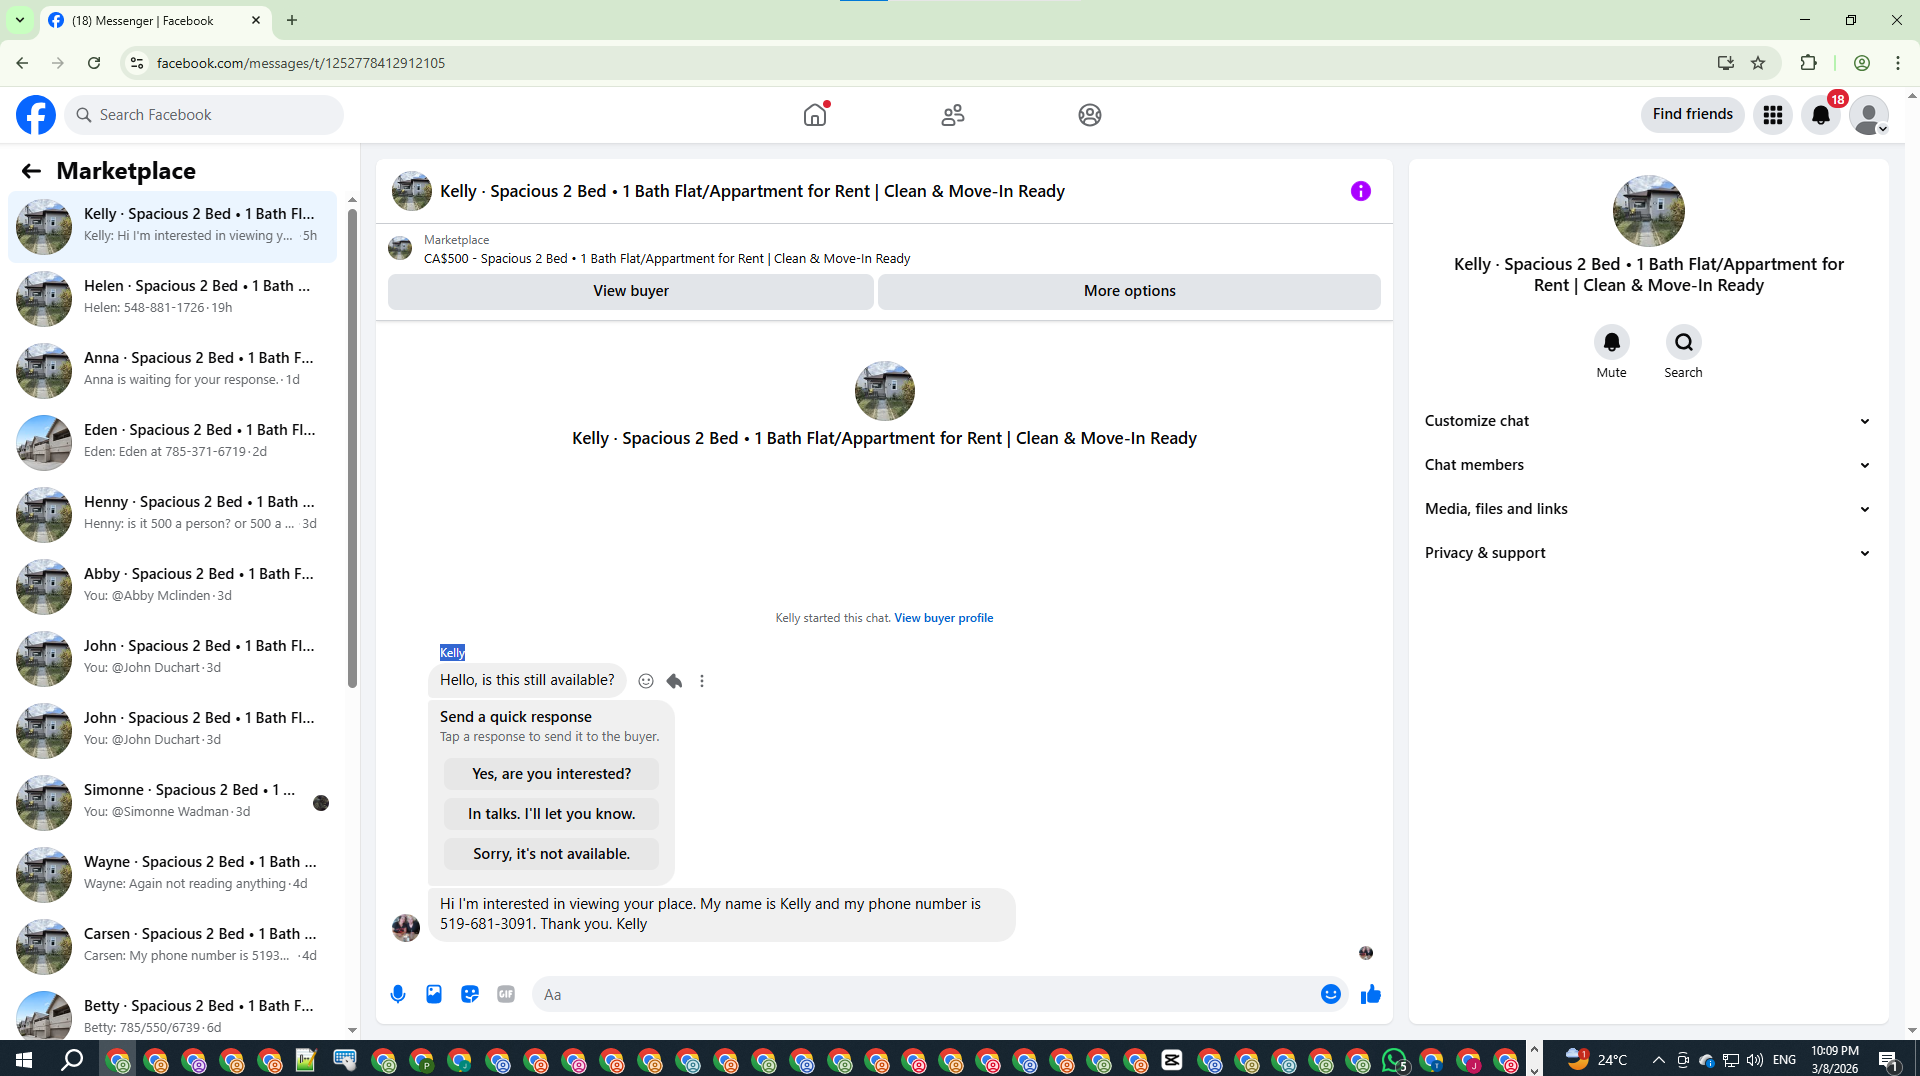Viewport: 1920px width, 1076px height.
Task: Open Helen's conversation in the list
Action: pyautogui.click(x=172, y=298)
